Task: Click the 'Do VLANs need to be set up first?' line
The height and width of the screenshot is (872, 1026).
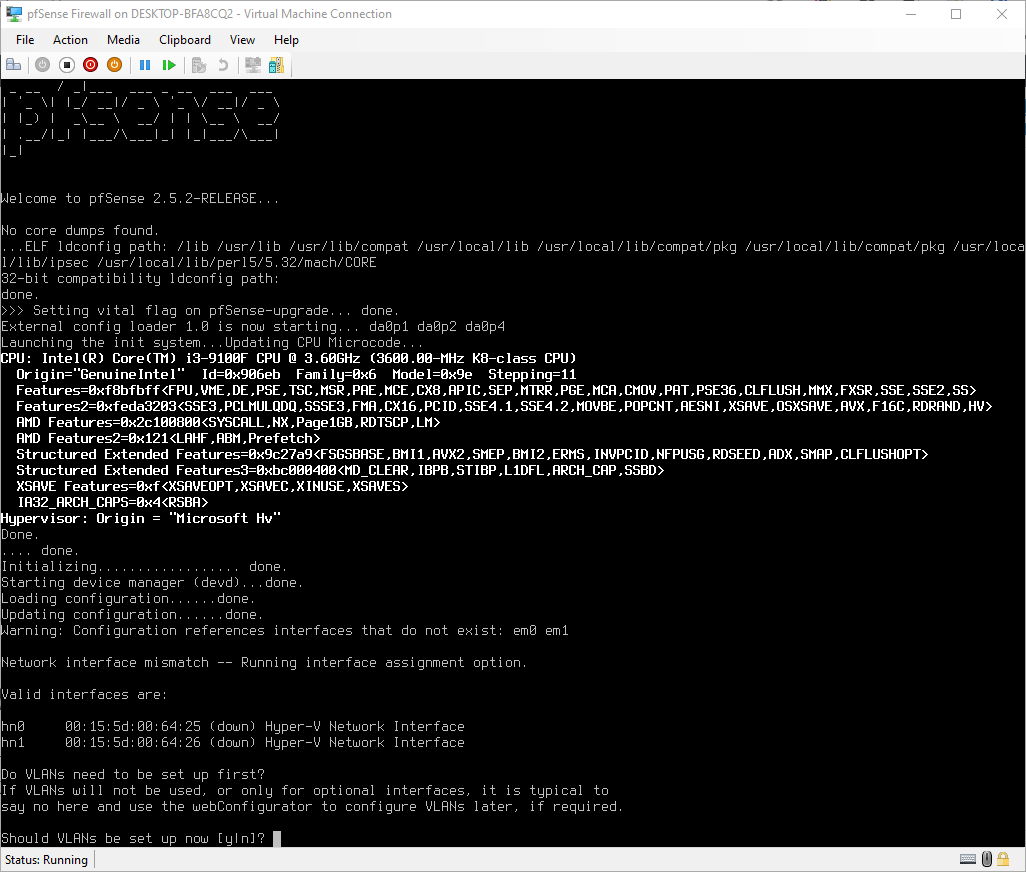Action: pos(133,775)
